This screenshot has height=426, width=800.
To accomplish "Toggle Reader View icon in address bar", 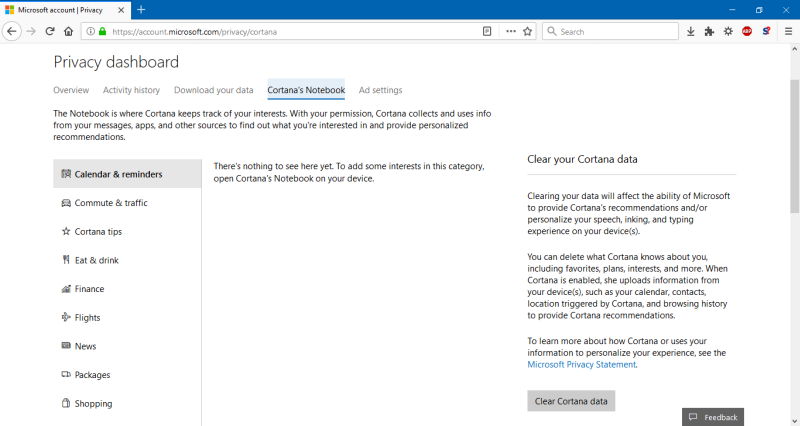I will [x=487, y=31].
